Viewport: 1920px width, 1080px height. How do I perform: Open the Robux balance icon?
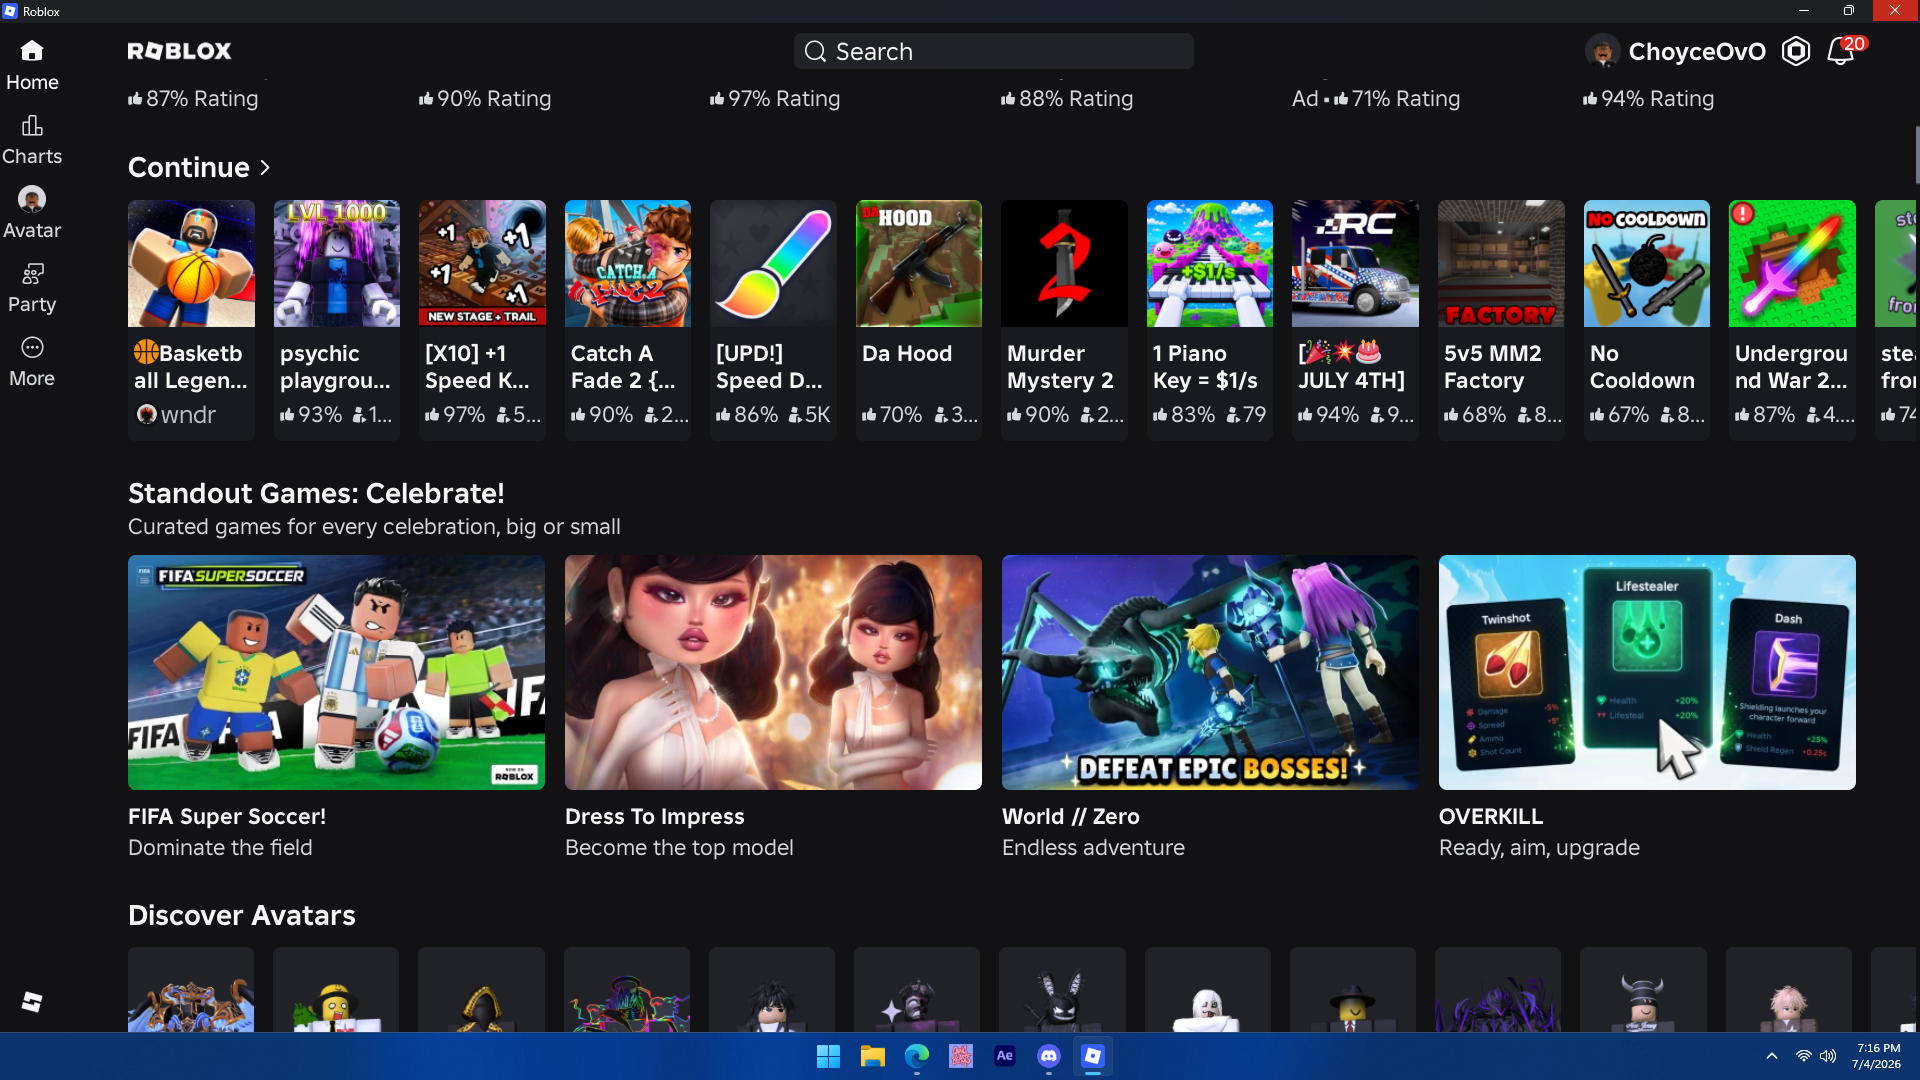point(1796,51)
